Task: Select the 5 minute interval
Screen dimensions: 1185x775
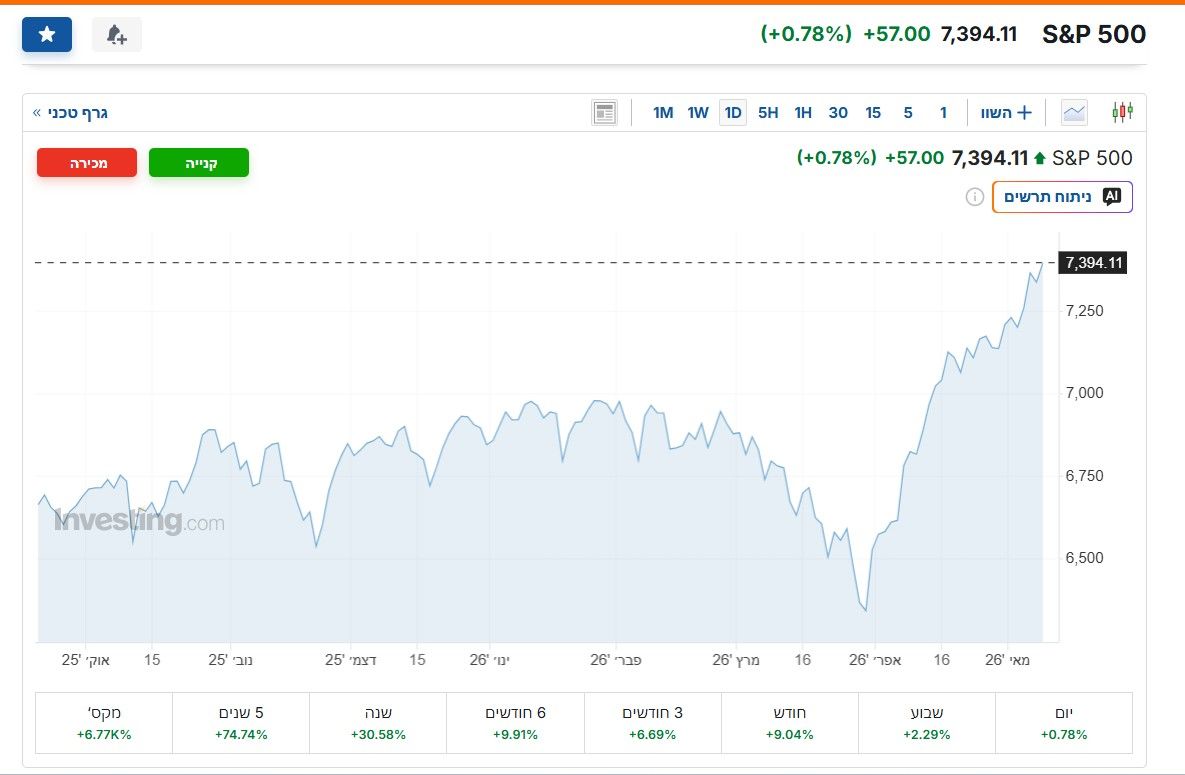Action: coord(908,113)
